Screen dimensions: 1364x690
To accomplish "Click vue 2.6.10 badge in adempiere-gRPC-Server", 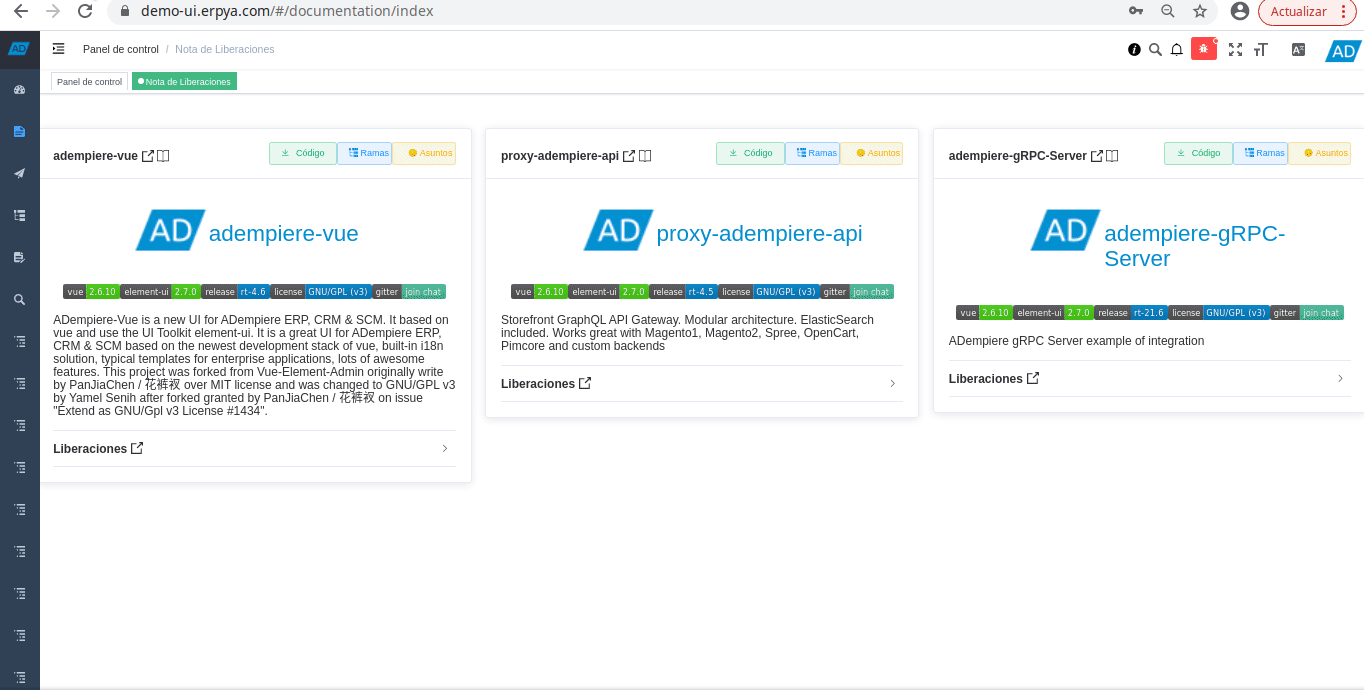I will 984,313.
